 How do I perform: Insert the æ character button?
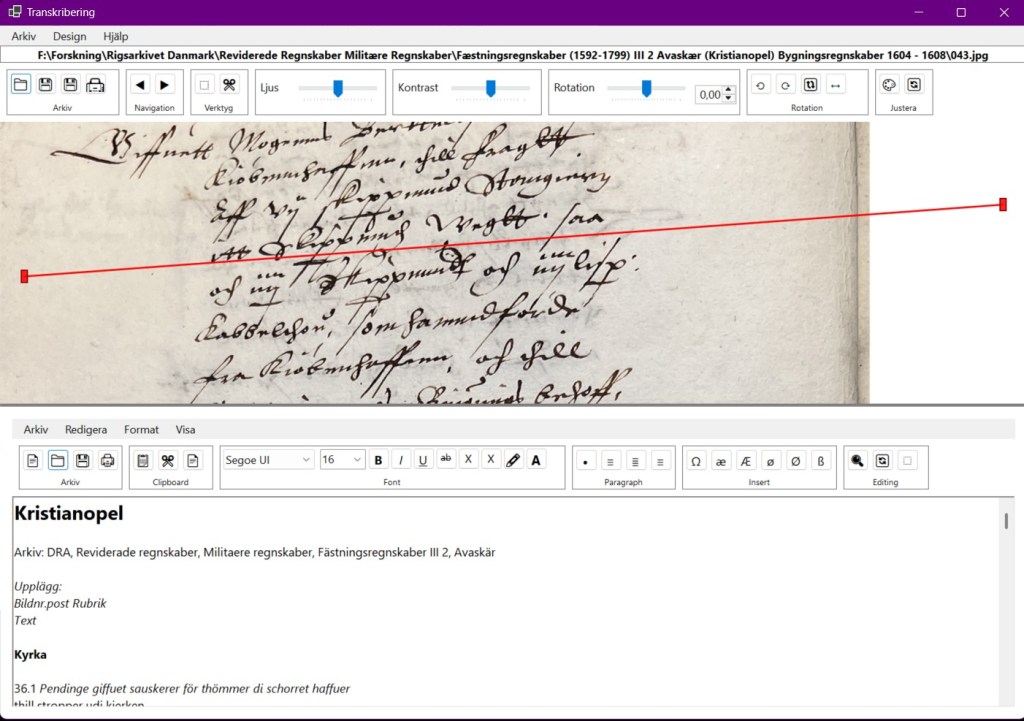[721, 460]
